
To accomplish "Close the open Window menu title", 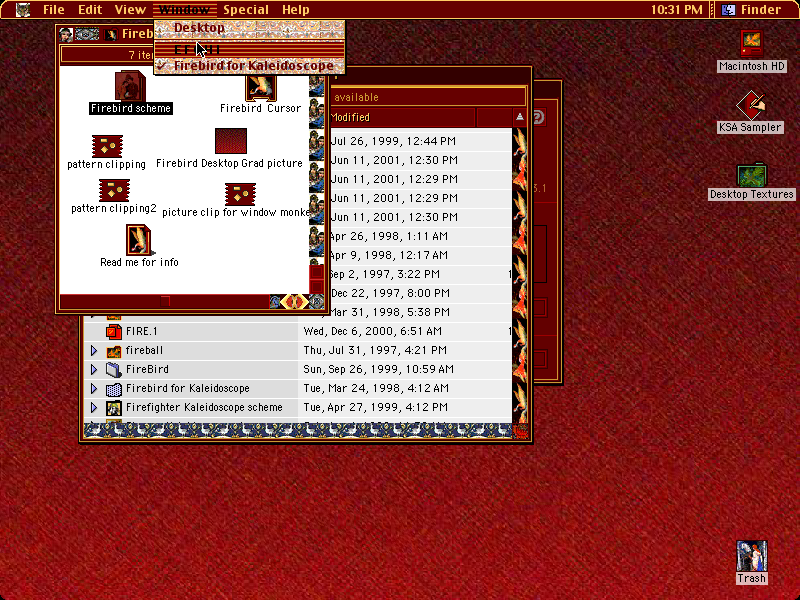I will click(185, 10).
